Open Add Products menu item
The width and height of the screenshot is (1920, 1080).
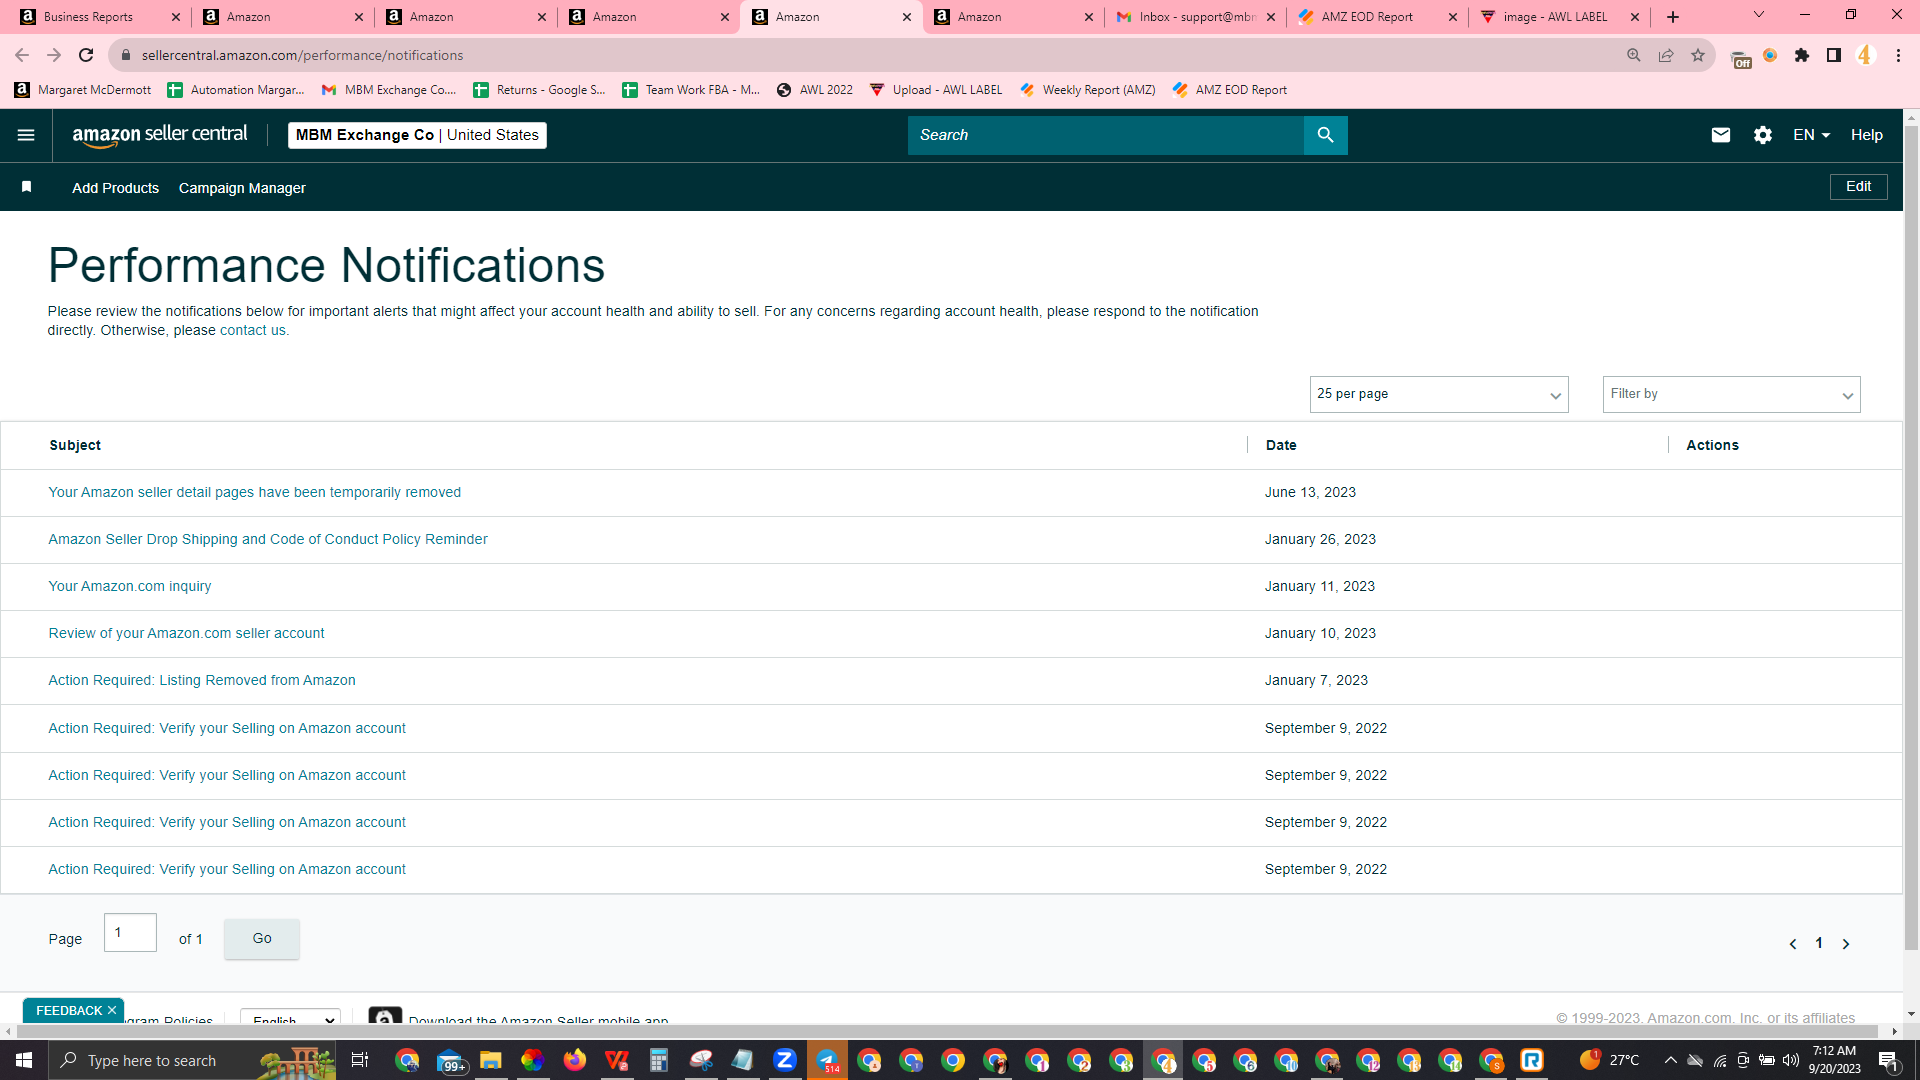[115, 188]
